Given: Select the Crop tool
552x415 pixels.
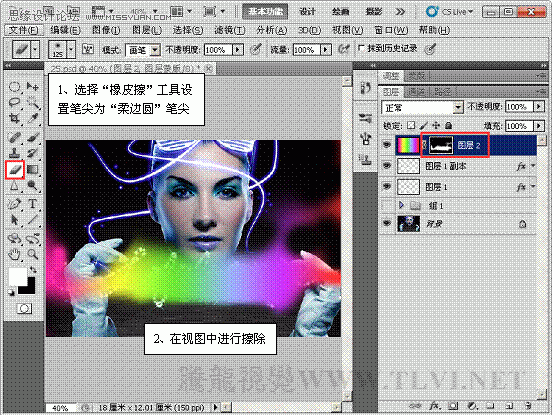Looking at the screenshot, I should [x=14, y=119].
